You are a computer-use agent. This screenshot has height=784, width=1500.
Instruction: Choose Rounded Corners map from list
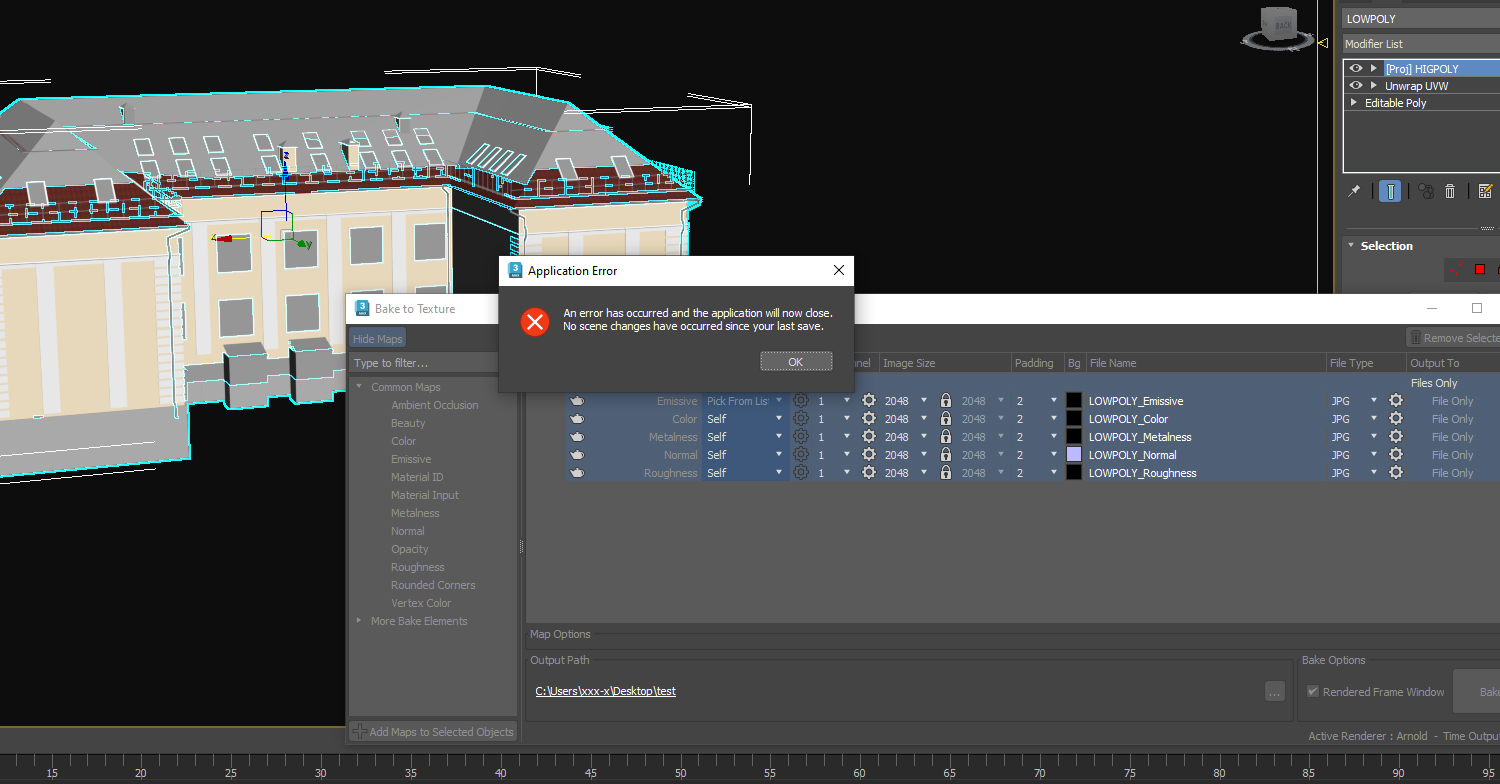click(433, 585)
